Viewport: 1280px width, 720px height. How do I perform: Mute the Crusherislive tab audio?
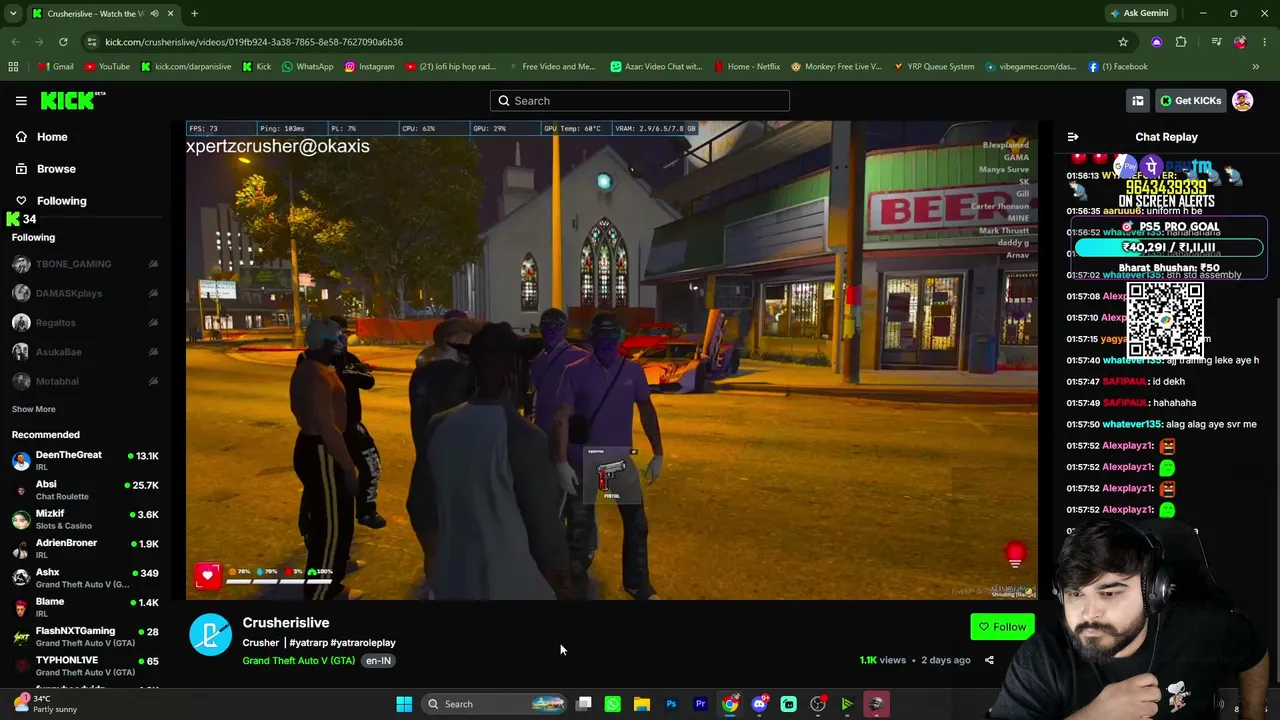[x=154, y=13]
